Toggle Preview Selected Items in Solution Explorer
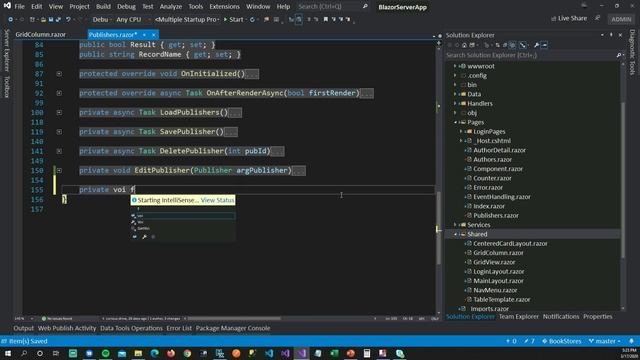This screenshot has height=360, width=640. coord(544,45)
